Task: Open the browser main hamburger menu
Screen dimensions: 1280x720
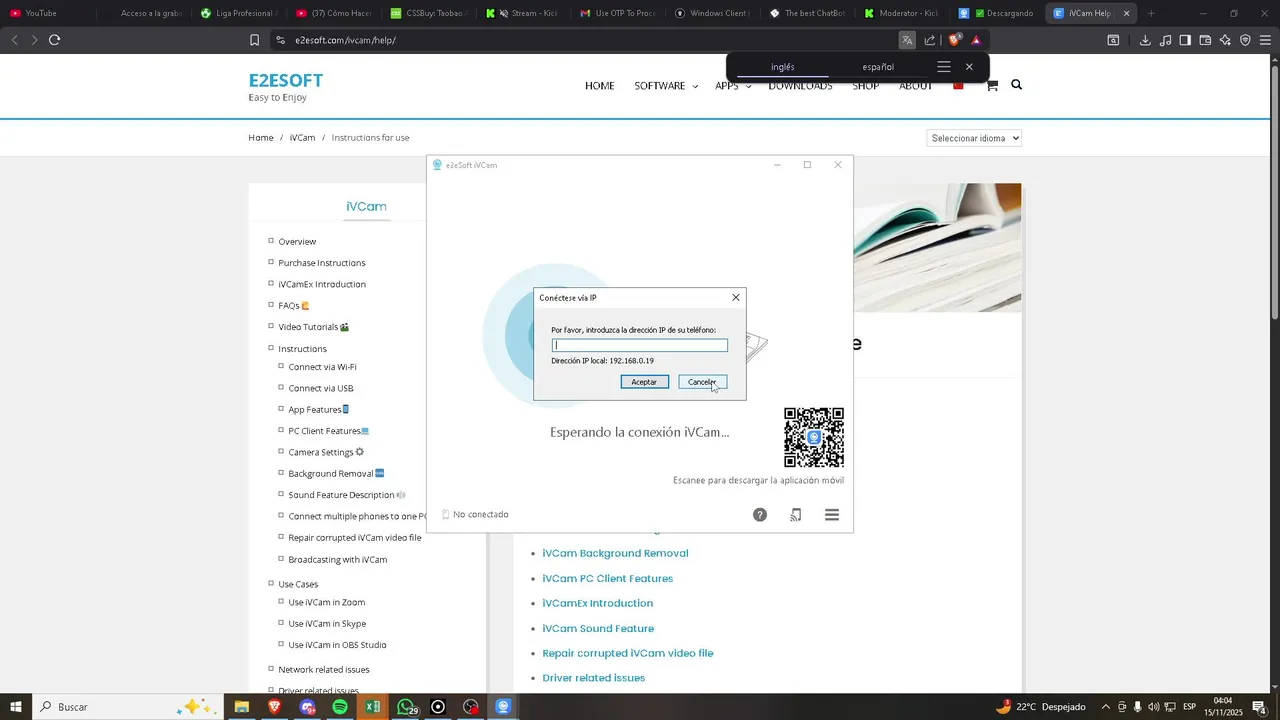Action: pyautogui.click(x=1266, y=40)
